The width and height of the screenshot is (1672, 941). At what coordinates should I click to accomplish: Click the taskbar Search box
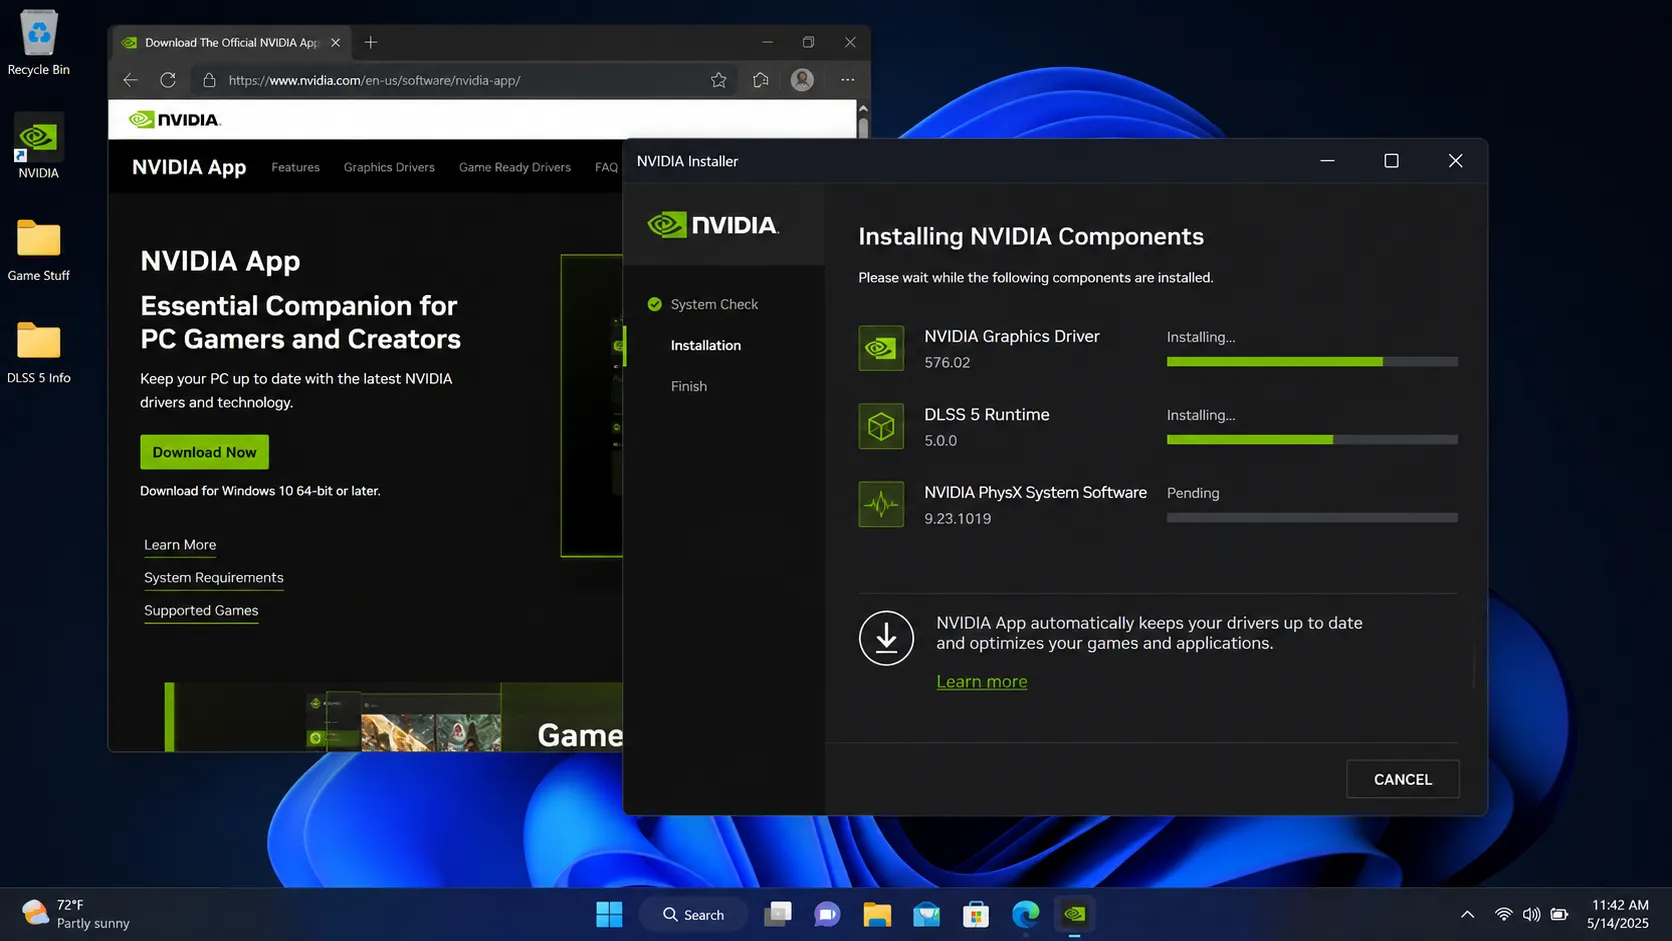click(x=694, y=914)
